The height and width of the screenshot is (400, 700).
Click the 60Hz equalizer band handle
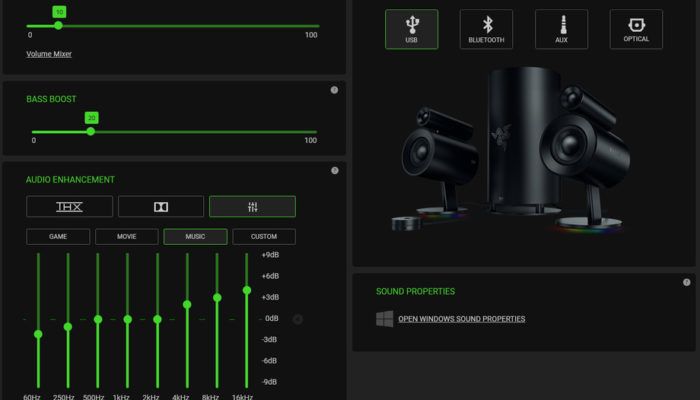38,334
